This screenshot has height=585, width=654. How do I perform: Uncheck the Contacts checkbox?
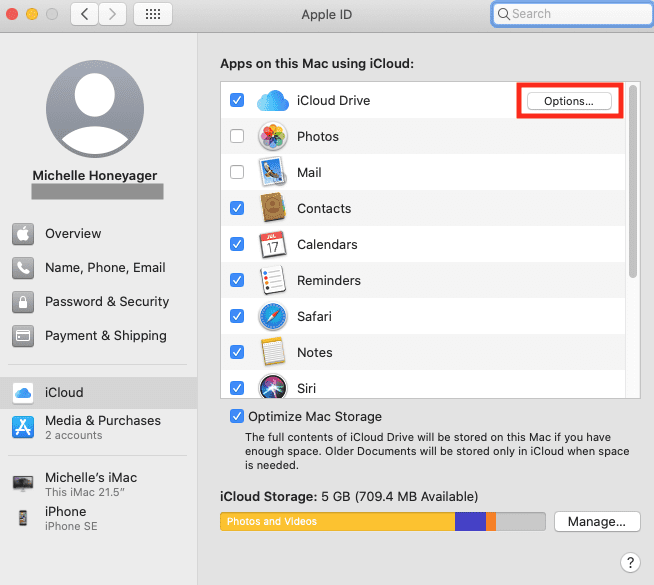pyautogui.click(x=237, y=208)
